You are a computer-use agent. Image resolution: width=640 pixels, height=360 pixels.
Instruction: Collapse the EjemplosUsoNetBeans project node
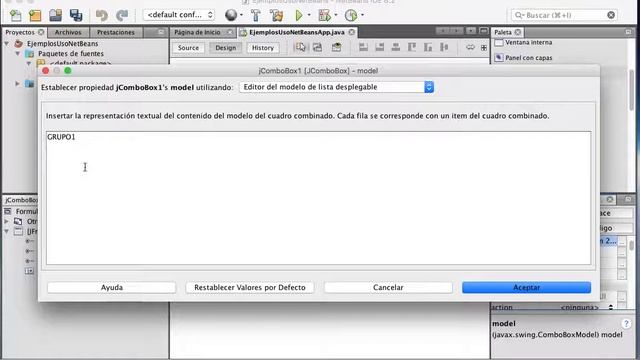point(7,43)
